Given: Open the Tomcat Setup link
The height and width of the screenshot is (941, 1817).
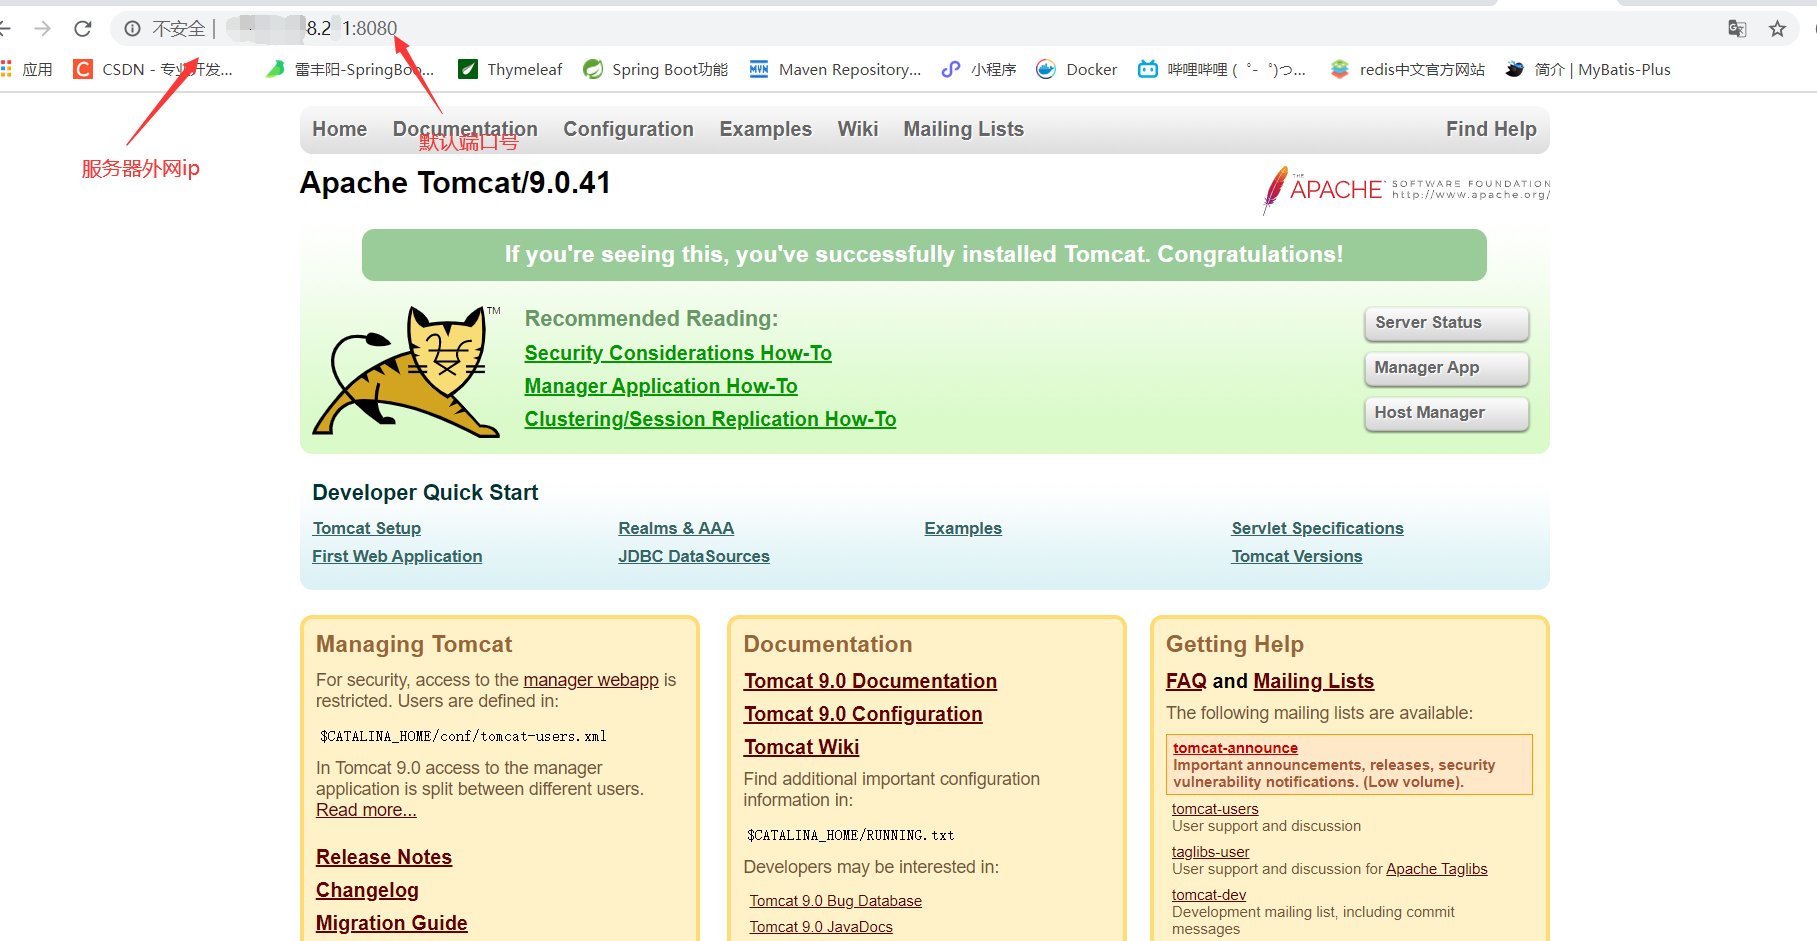Looking at the screenshot, I should pos(367,528).
